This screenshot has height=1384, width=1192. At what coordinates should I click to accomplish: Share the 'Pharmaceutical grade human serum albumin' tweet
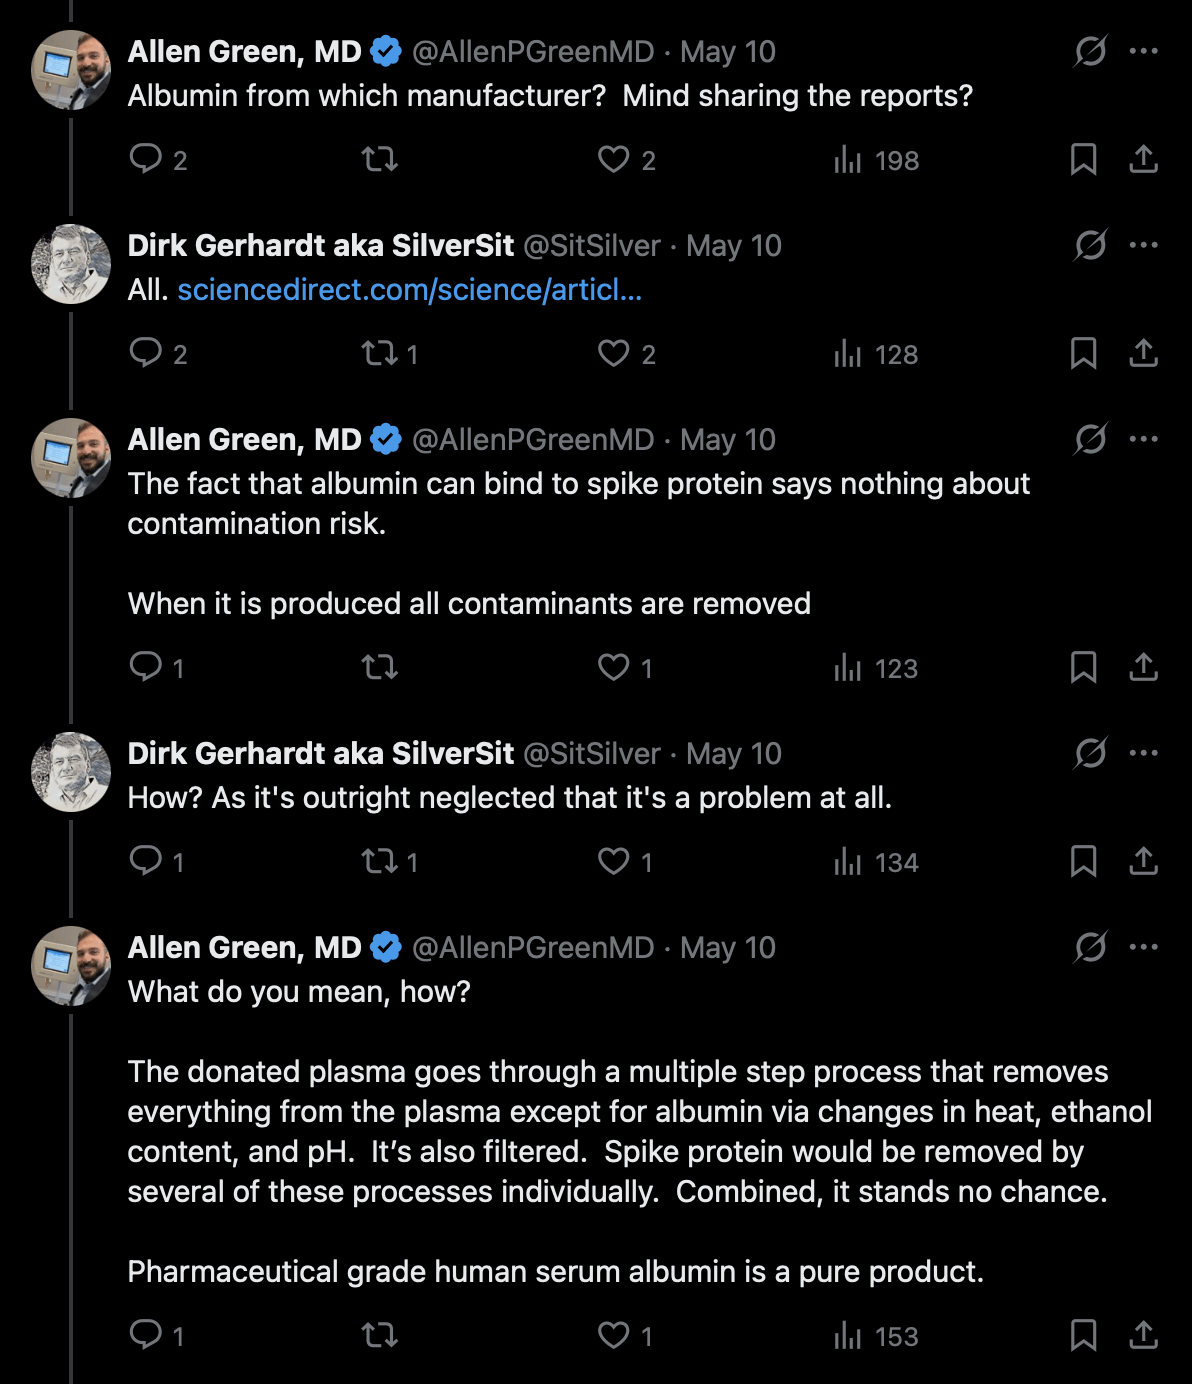[x=1143, y=1336]
